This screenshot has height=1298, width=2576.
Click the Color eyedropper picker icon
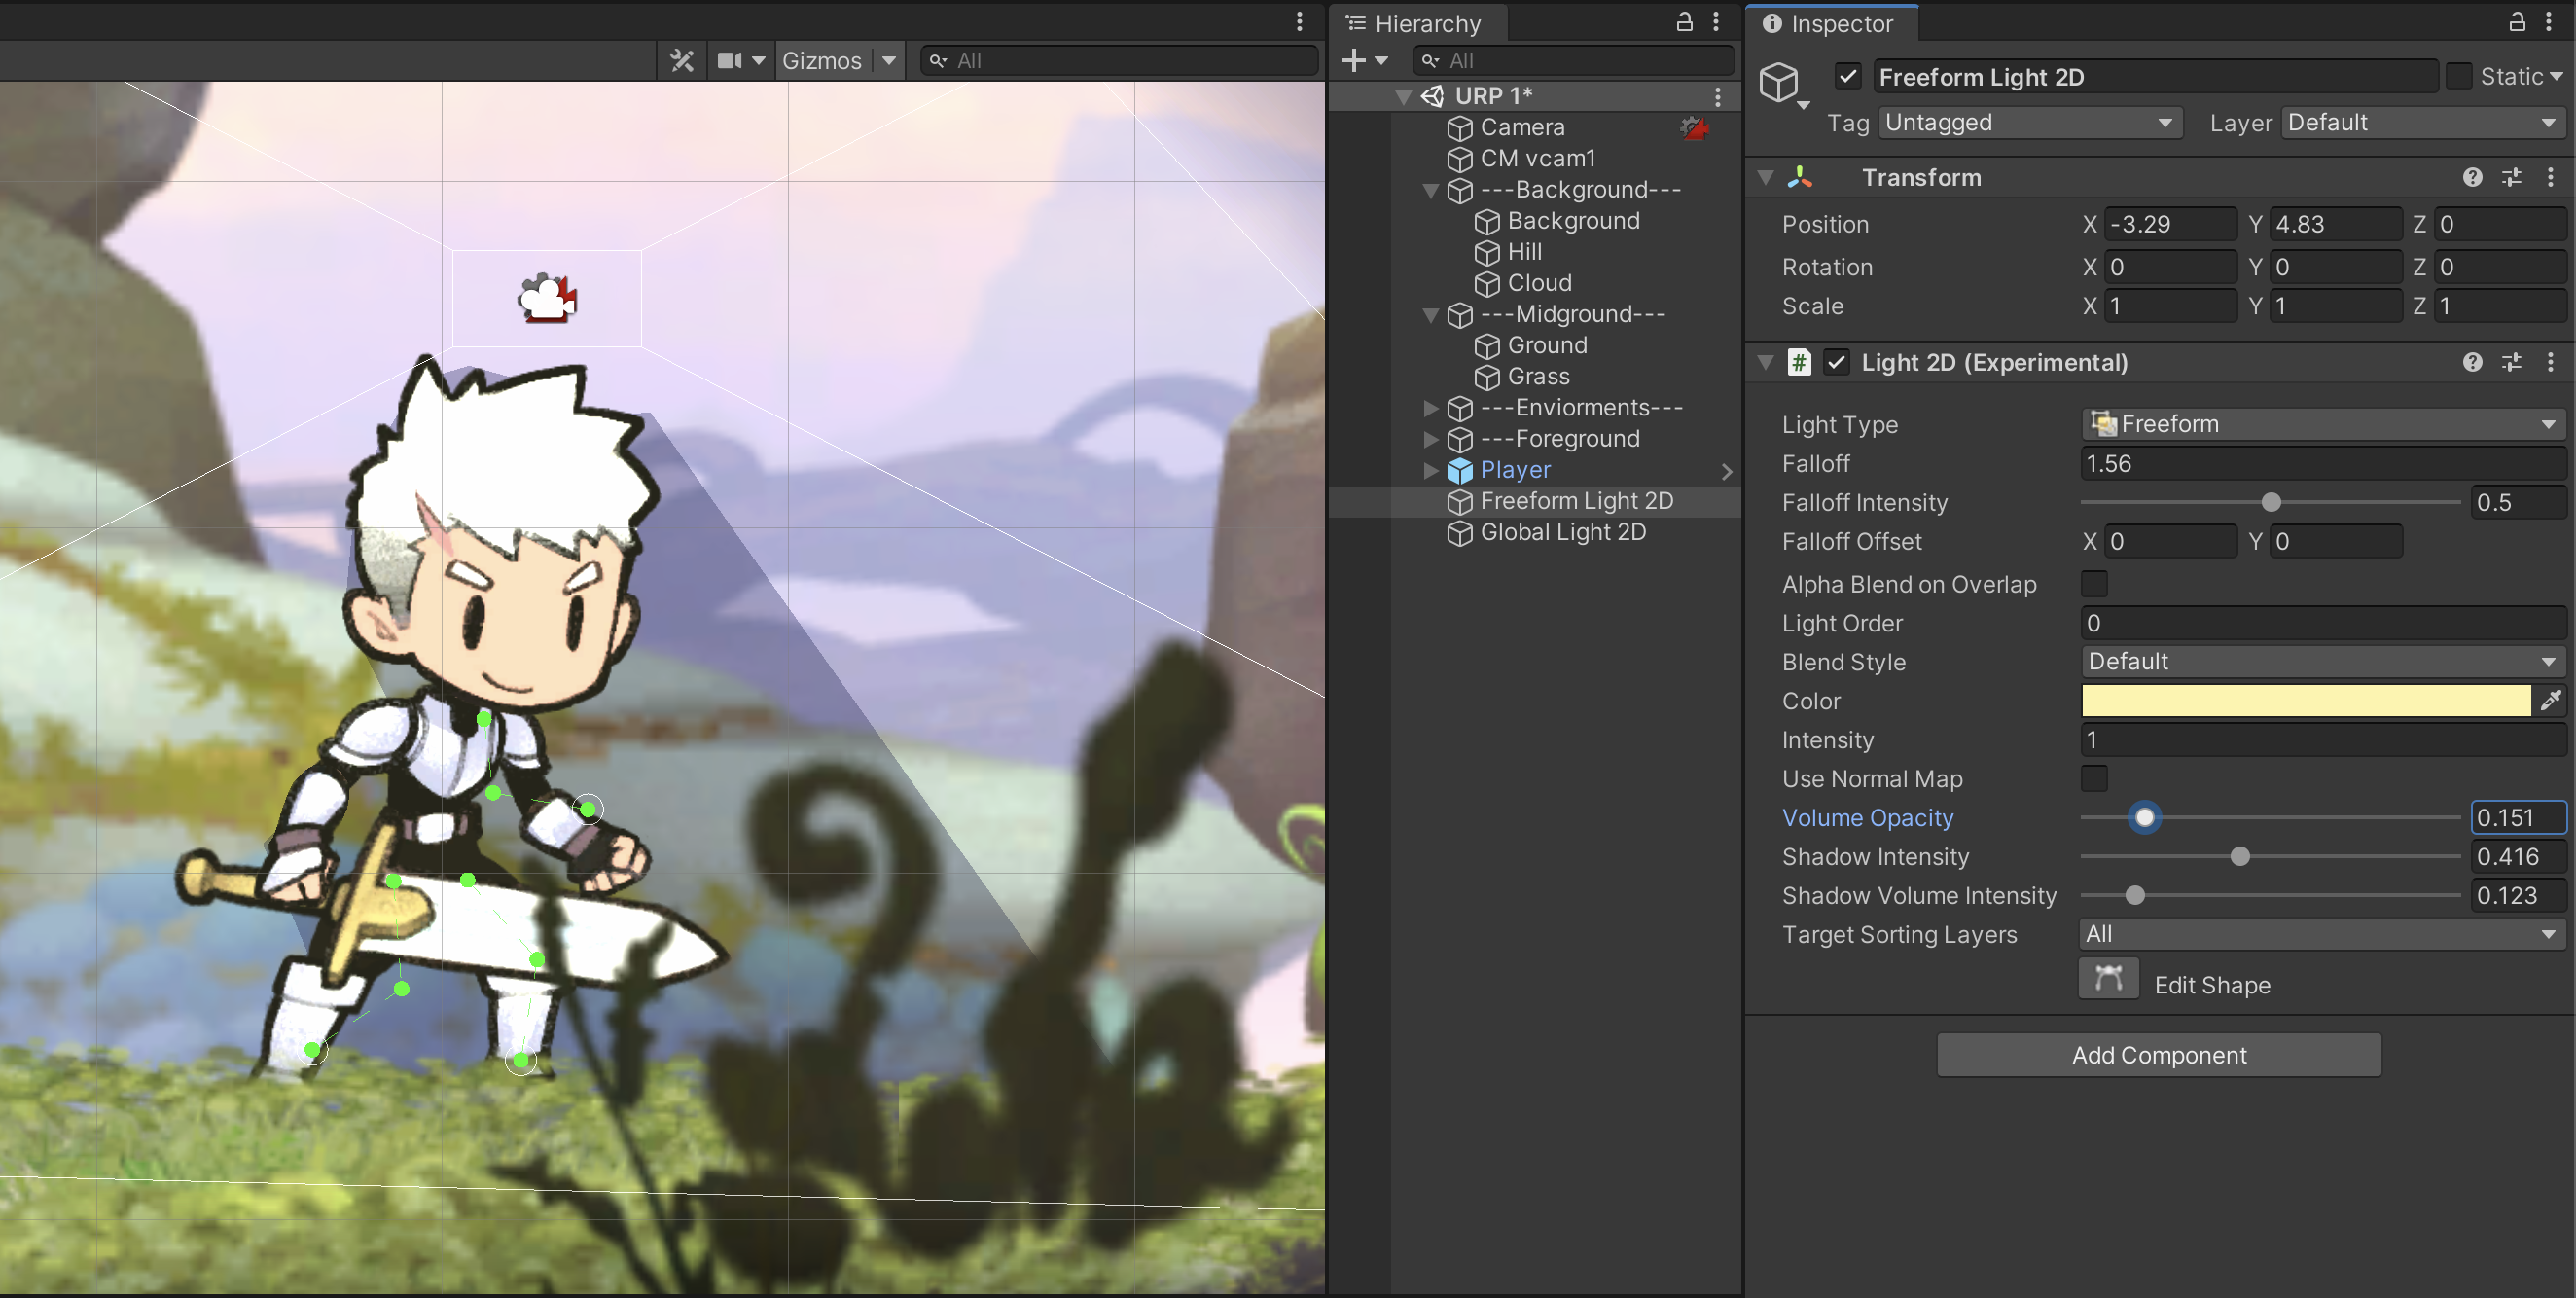(2551, 700)
